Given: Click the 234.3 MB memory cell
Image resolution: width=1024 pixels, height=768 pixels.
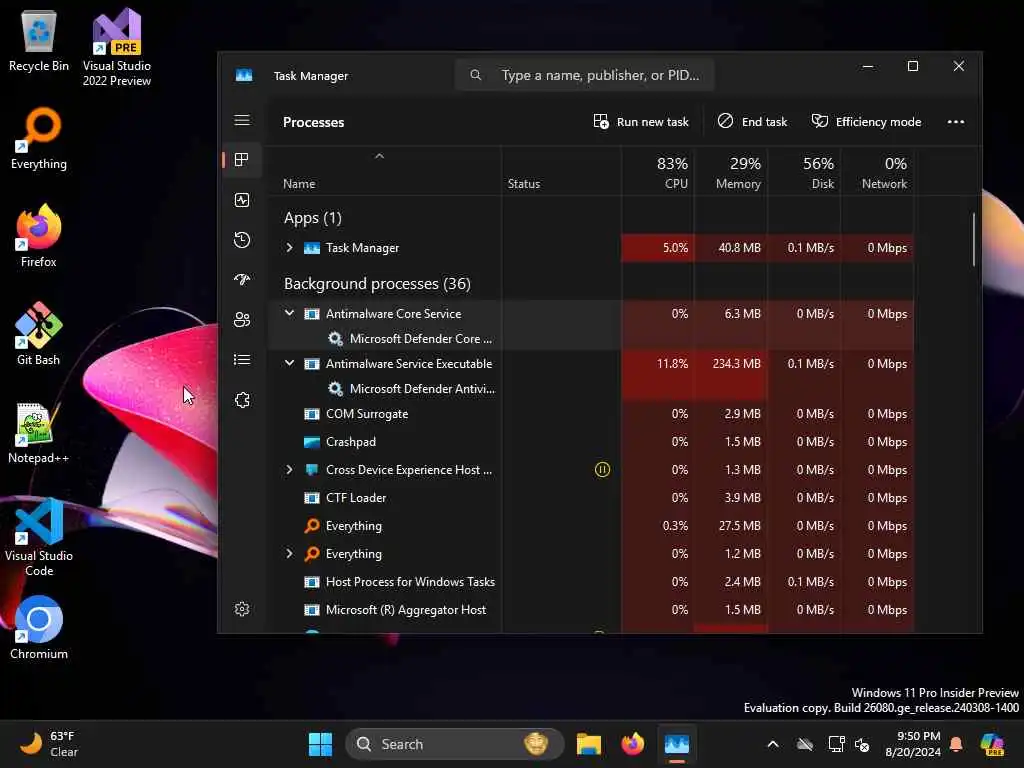Looking at the screenshot, I should 731,364.
